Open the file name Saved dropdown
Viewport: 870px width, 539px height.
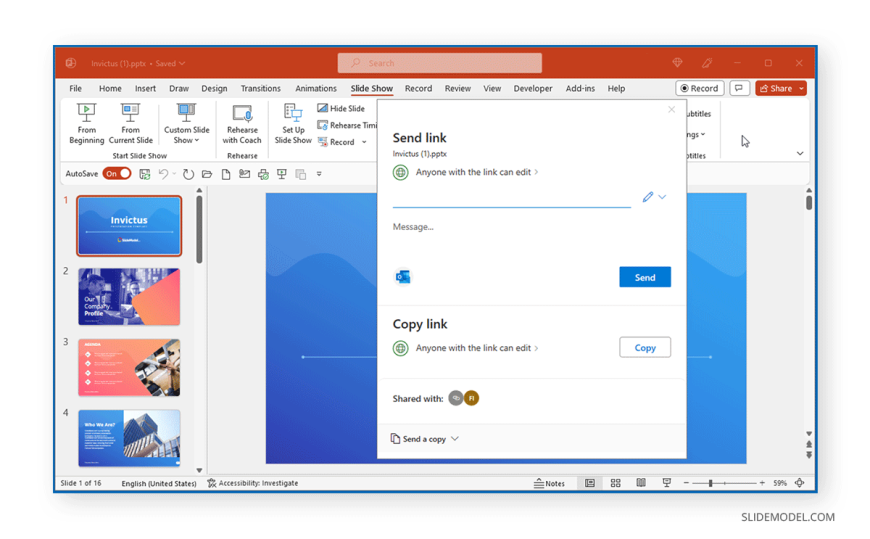click(x=170, y=63)
